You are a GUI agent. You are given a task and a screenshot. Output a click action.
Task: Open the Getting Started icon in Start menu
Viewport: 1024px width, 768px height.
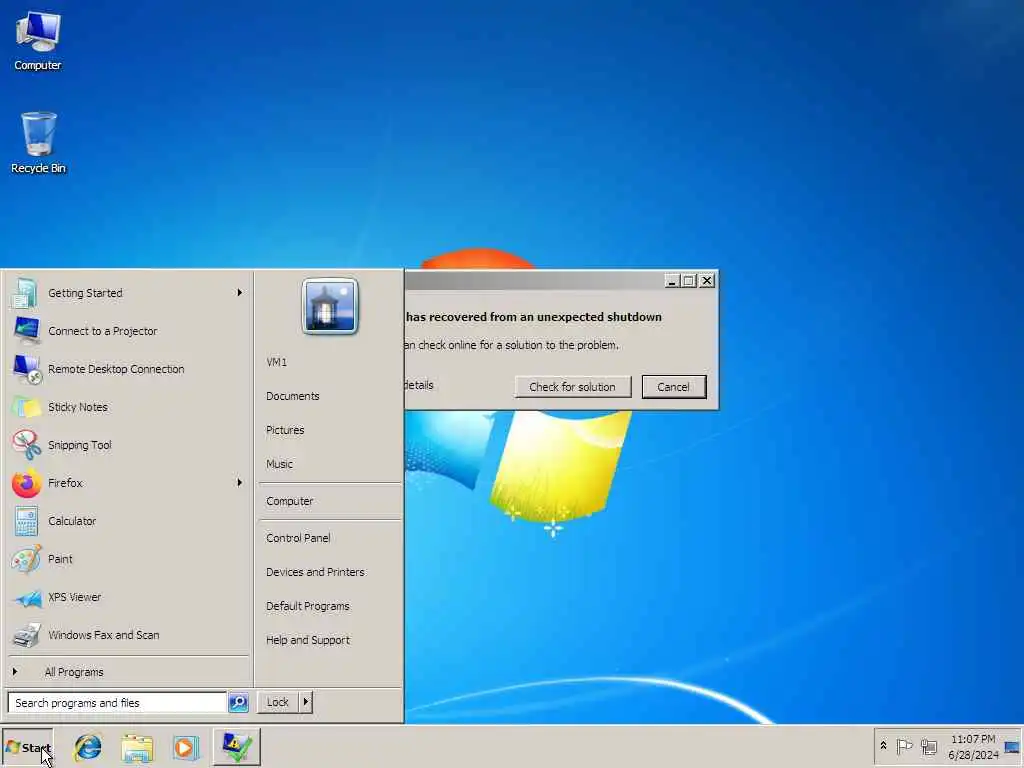25,293
